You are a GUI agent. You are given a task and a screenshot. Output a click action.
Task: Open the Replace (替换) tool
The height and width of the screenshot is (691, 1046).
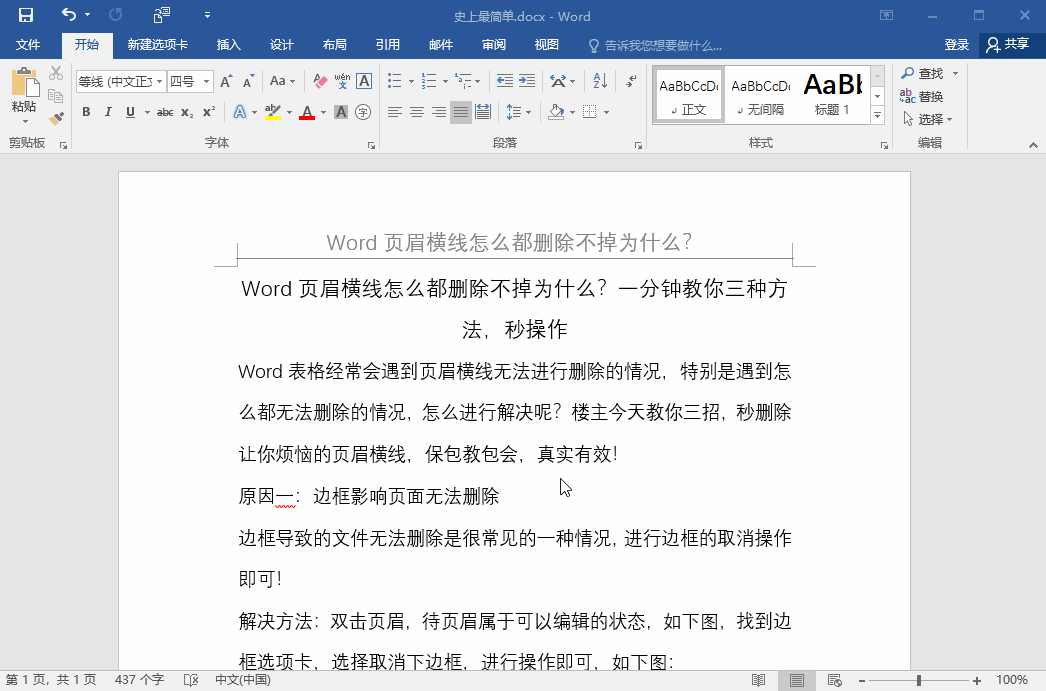click(x=929, y=95)
